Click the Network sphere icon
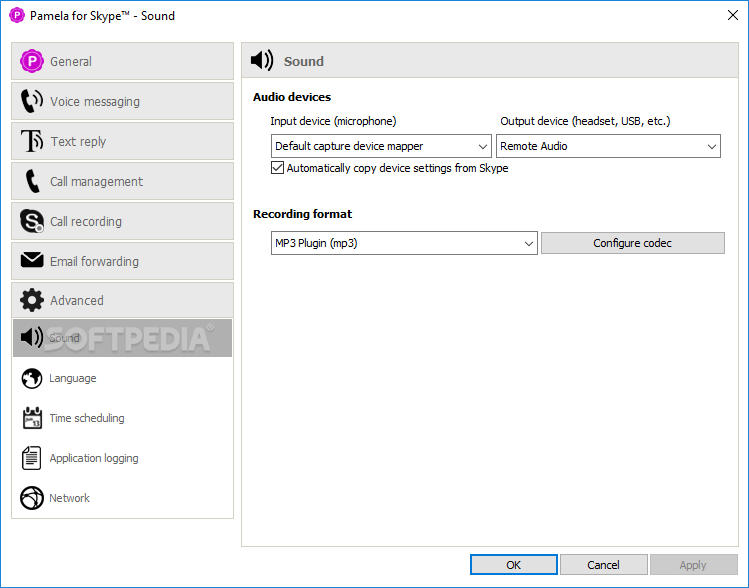Image resolution: width=749 pixels, height=588 pixels. pos(32,498)
